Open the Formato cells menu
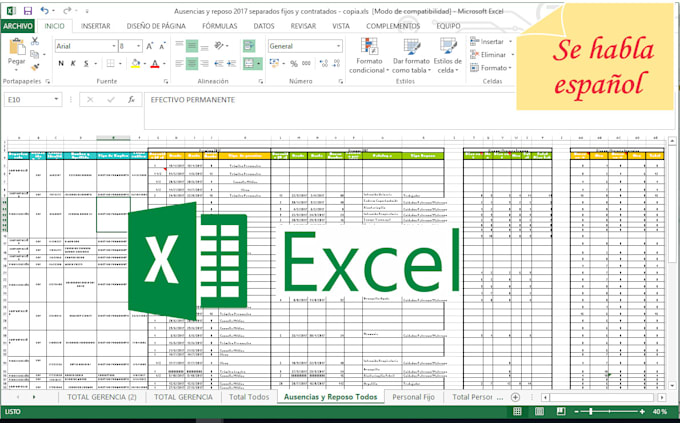This screenshot has height=423, width=680. tap(489, 68)
